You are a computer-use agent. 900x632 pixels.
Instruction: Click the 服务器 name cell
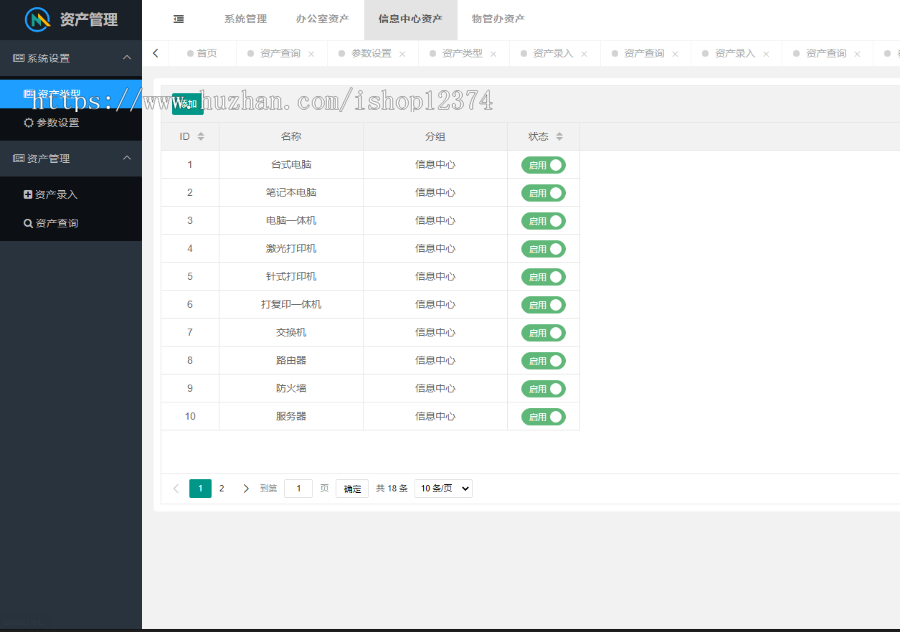[291, 417]
